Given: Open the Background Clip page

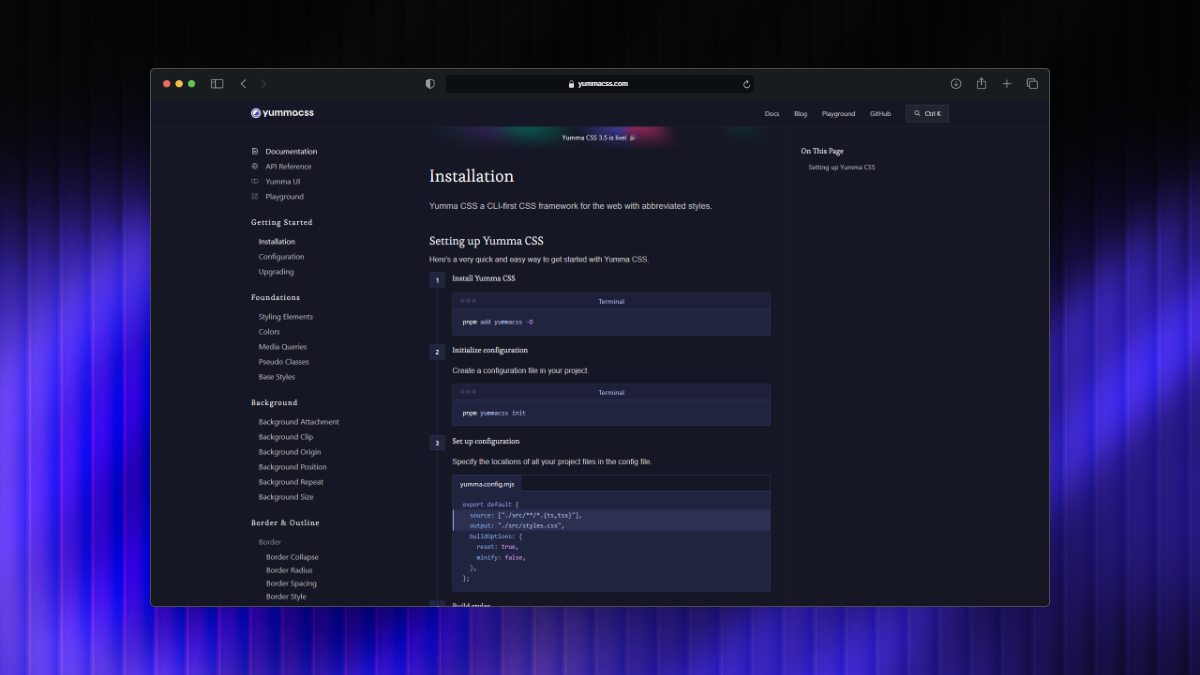Looking at the screenshot, I should tap(285, 437).
